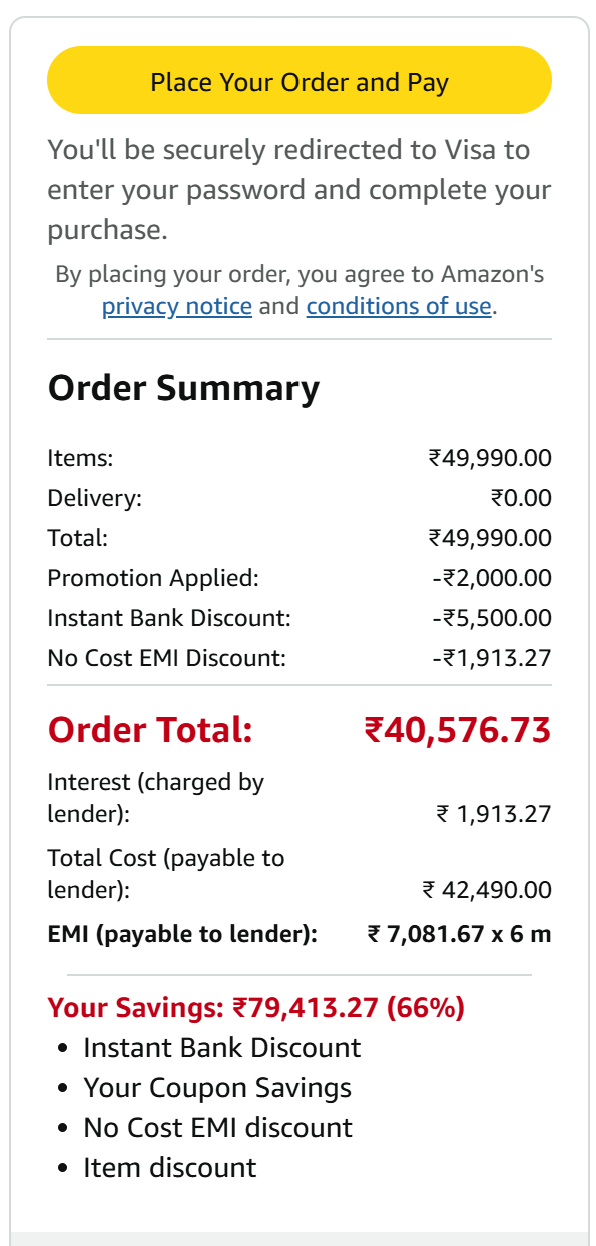
Task: Open the privacy notice link
Action: pos(177,306)
